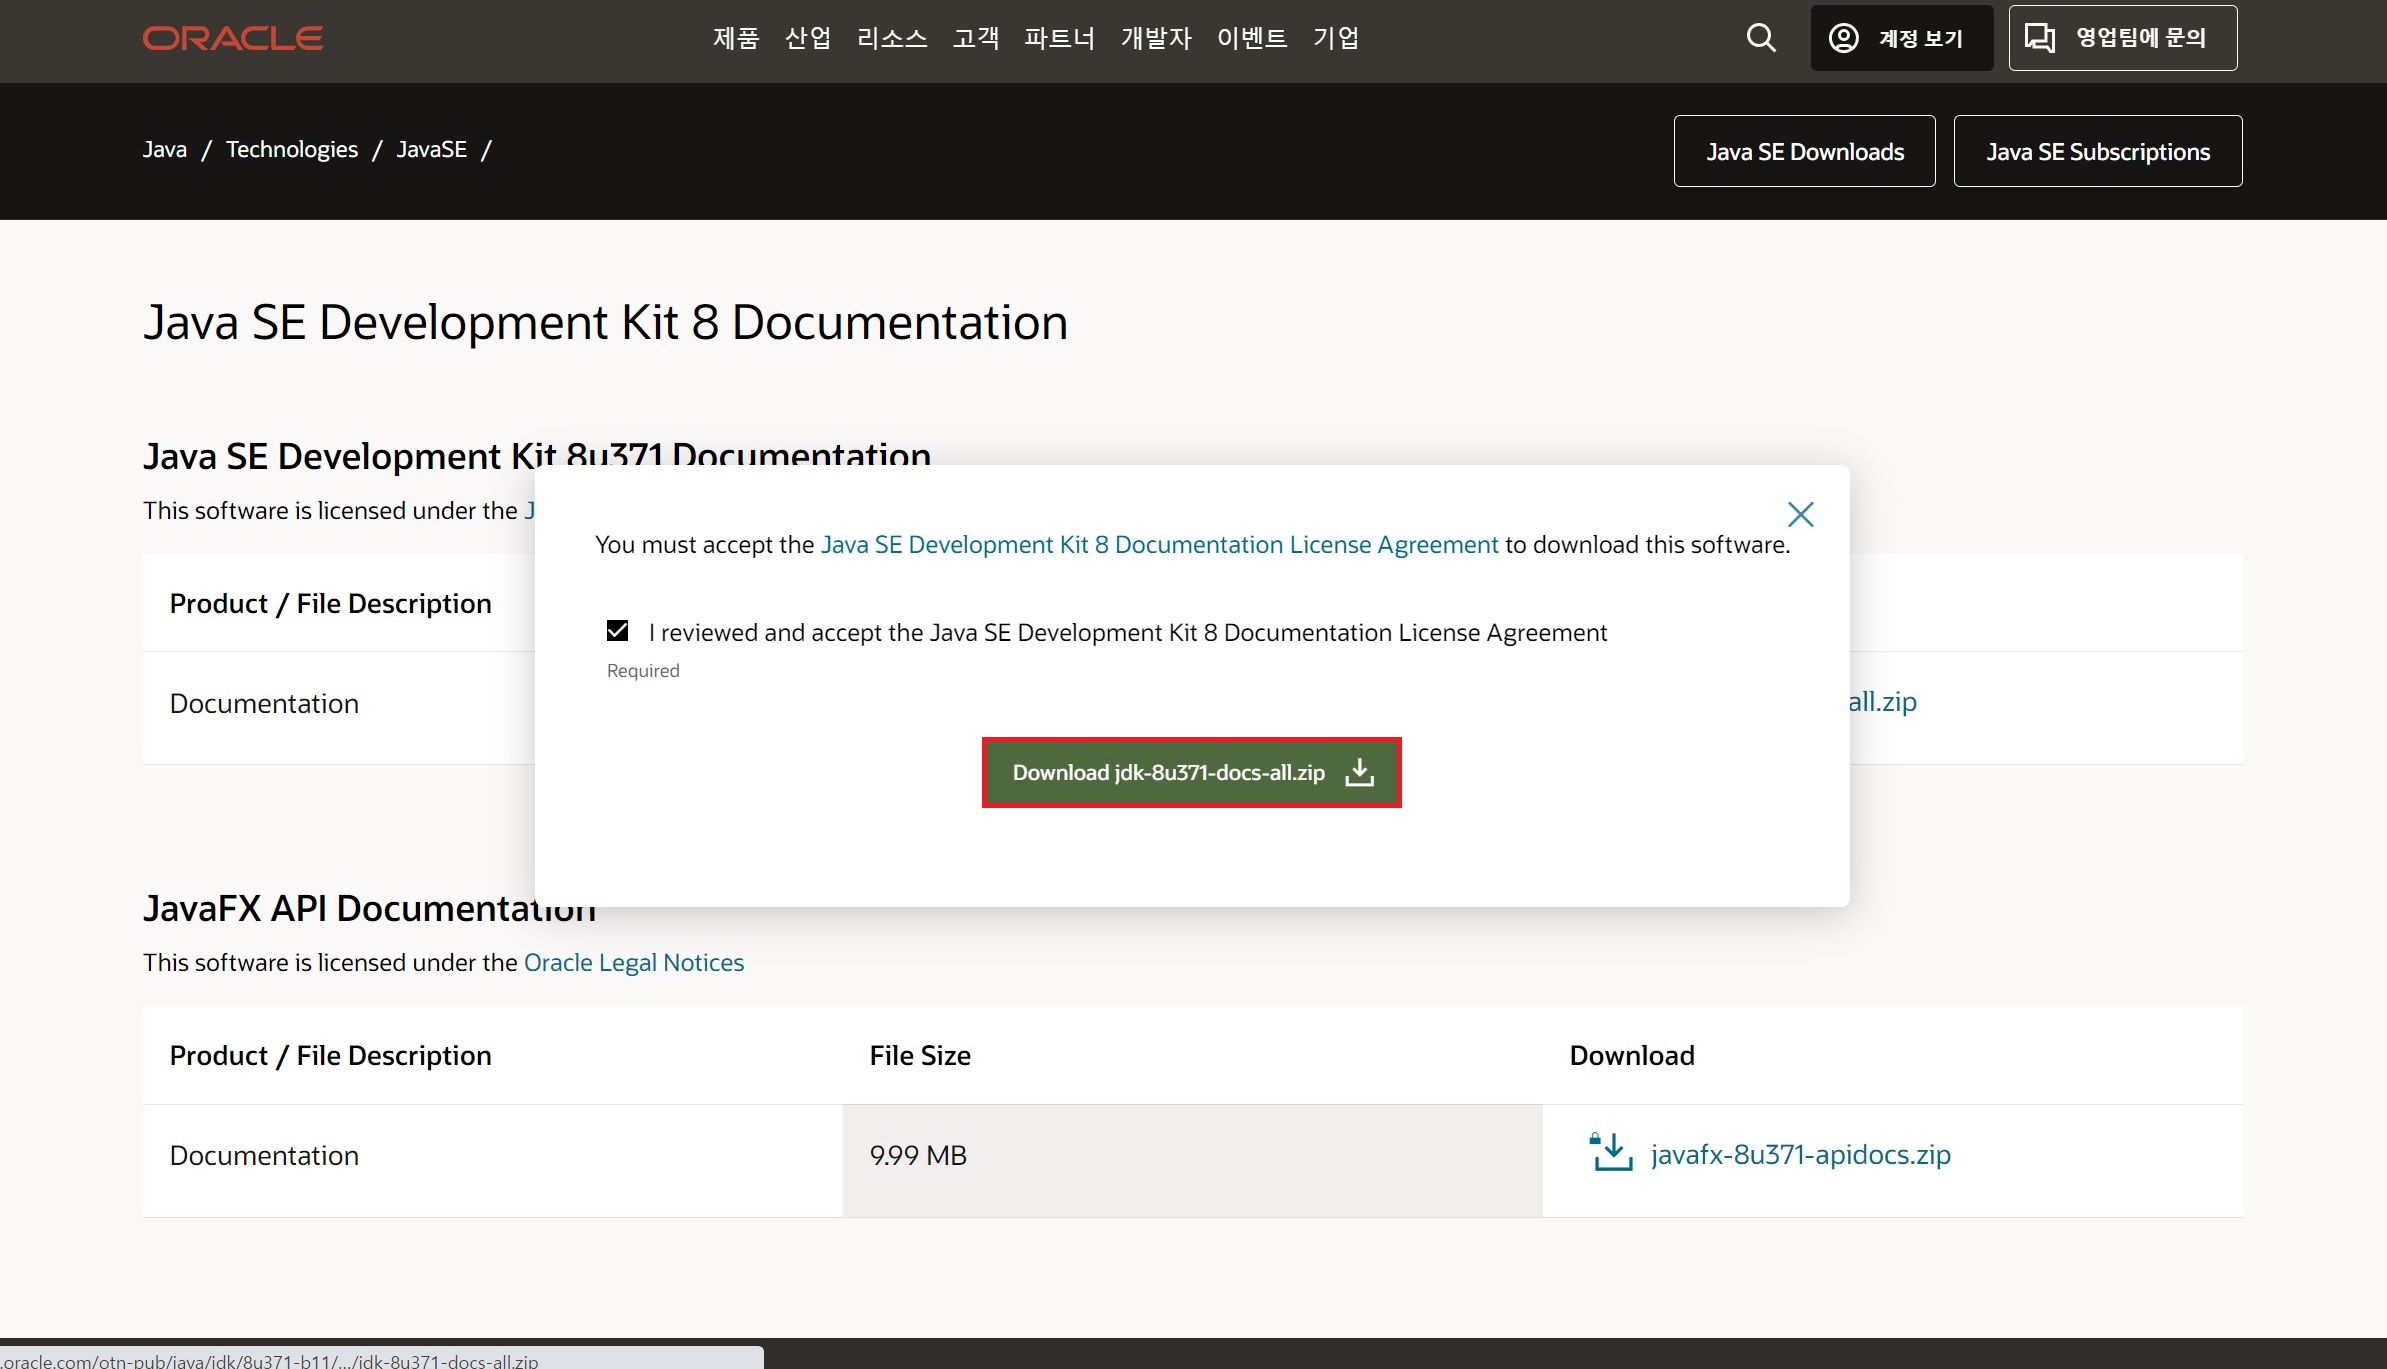Click the Java SE Development Kit 8 Documentation title
Image resolution: width=2387 pixels, height=1369 pixels.
[605, 322]
